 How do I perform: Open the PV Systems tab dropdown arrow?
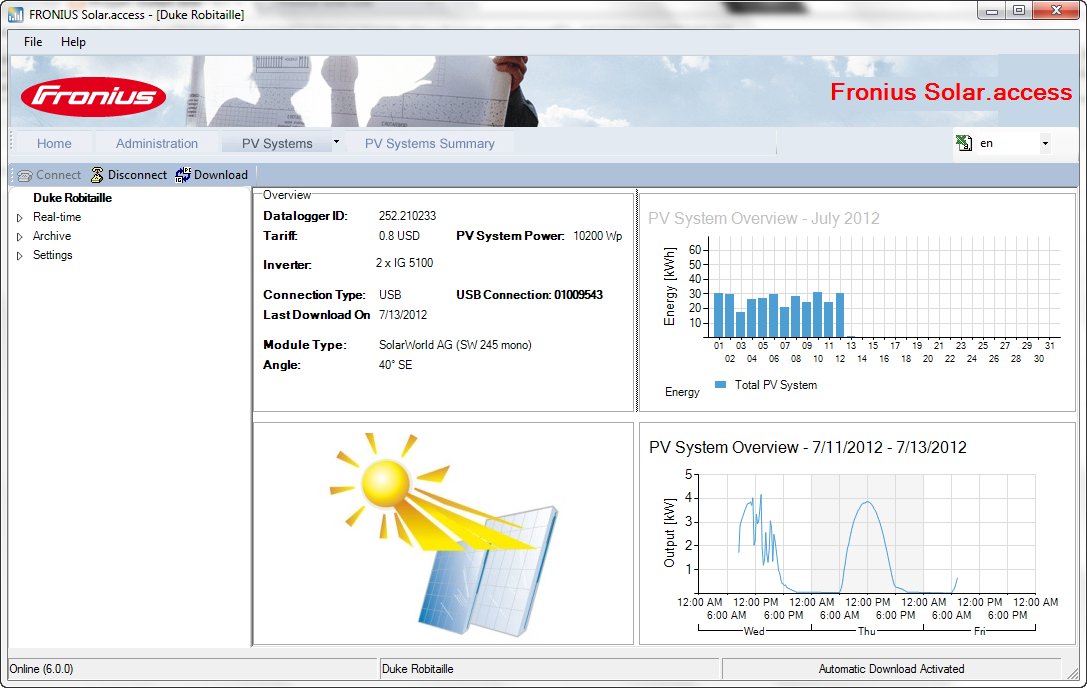click(337, 141)
